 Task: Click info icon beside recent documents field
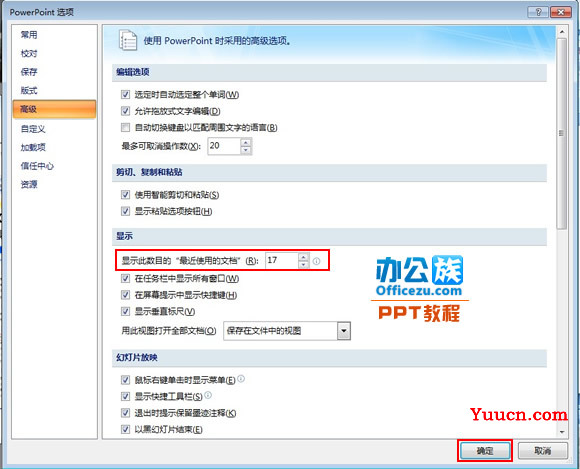(316, 261)
